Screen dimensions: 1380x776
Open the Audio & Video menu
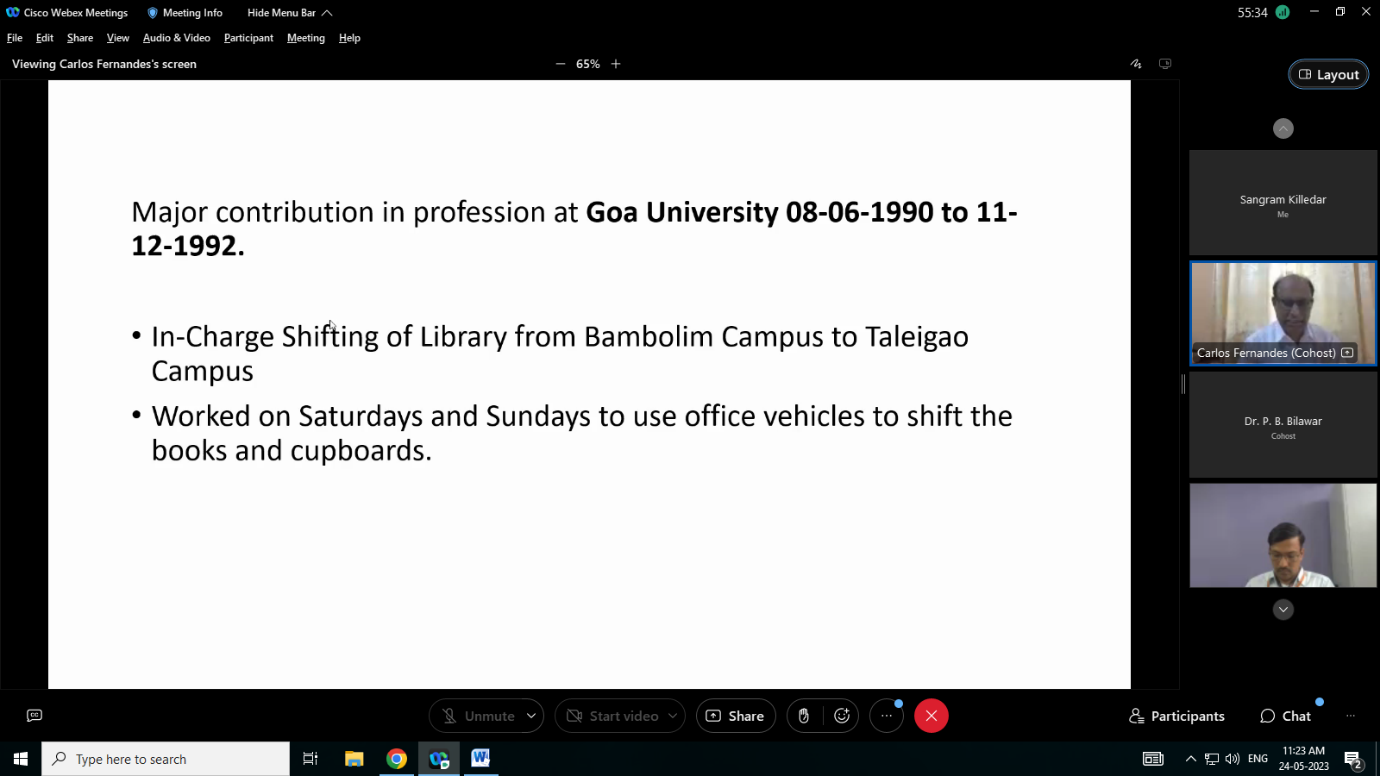[x=176, y=38]
